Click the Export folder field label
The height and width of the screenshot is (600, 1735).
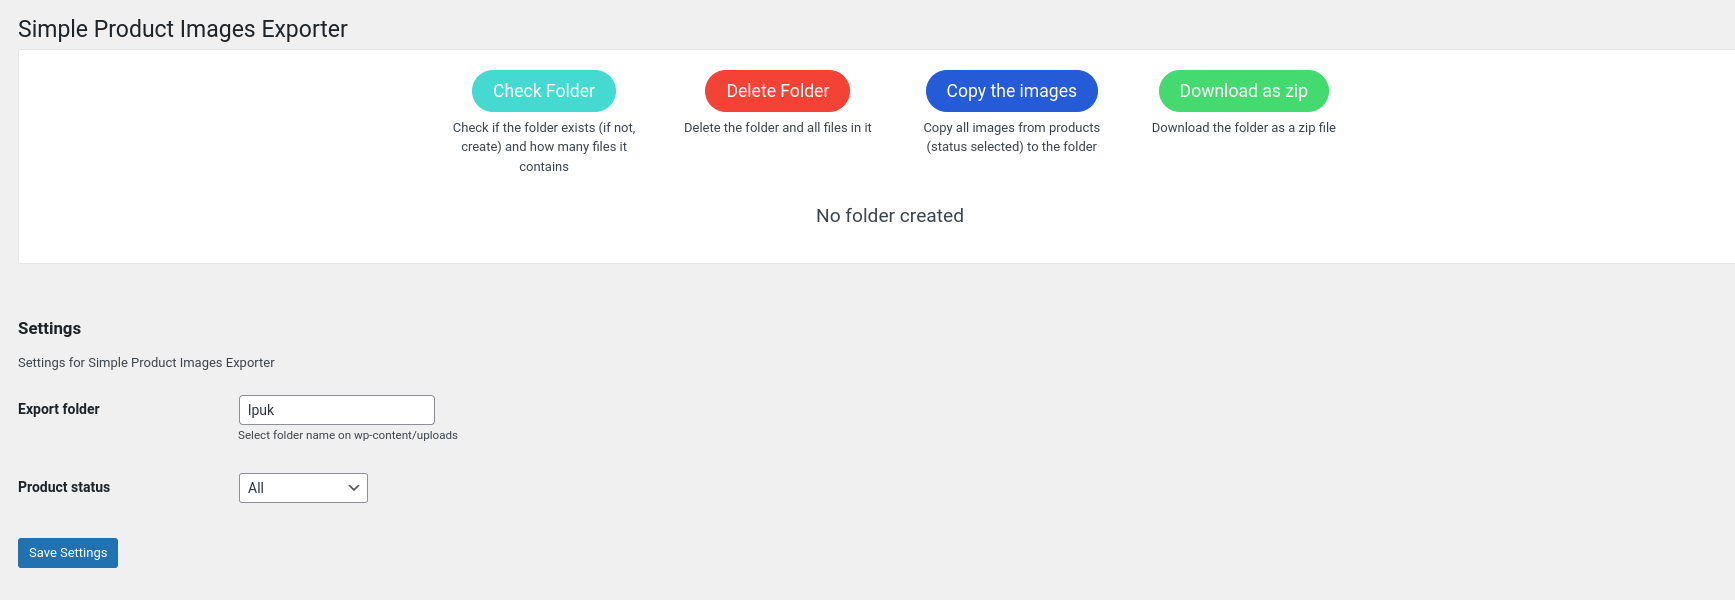tap(59, 409)
